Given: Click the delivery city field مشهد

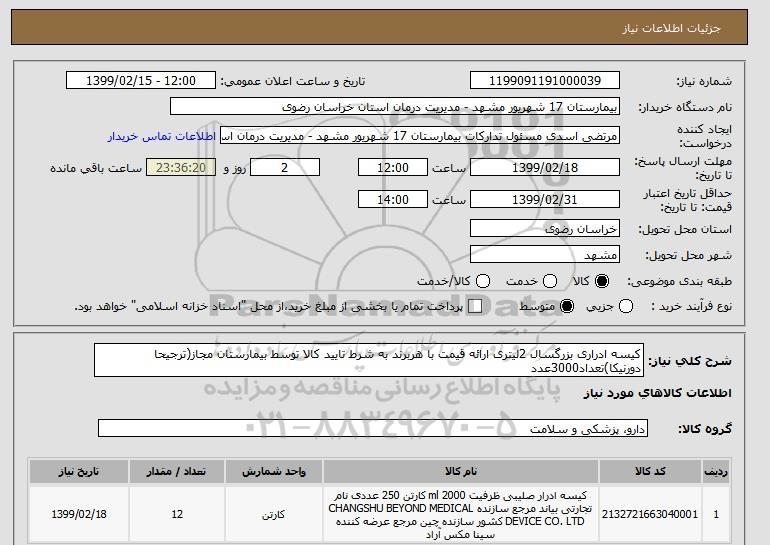Looking at the screenshot, I should pyautogui.click(x=545, y=255).
